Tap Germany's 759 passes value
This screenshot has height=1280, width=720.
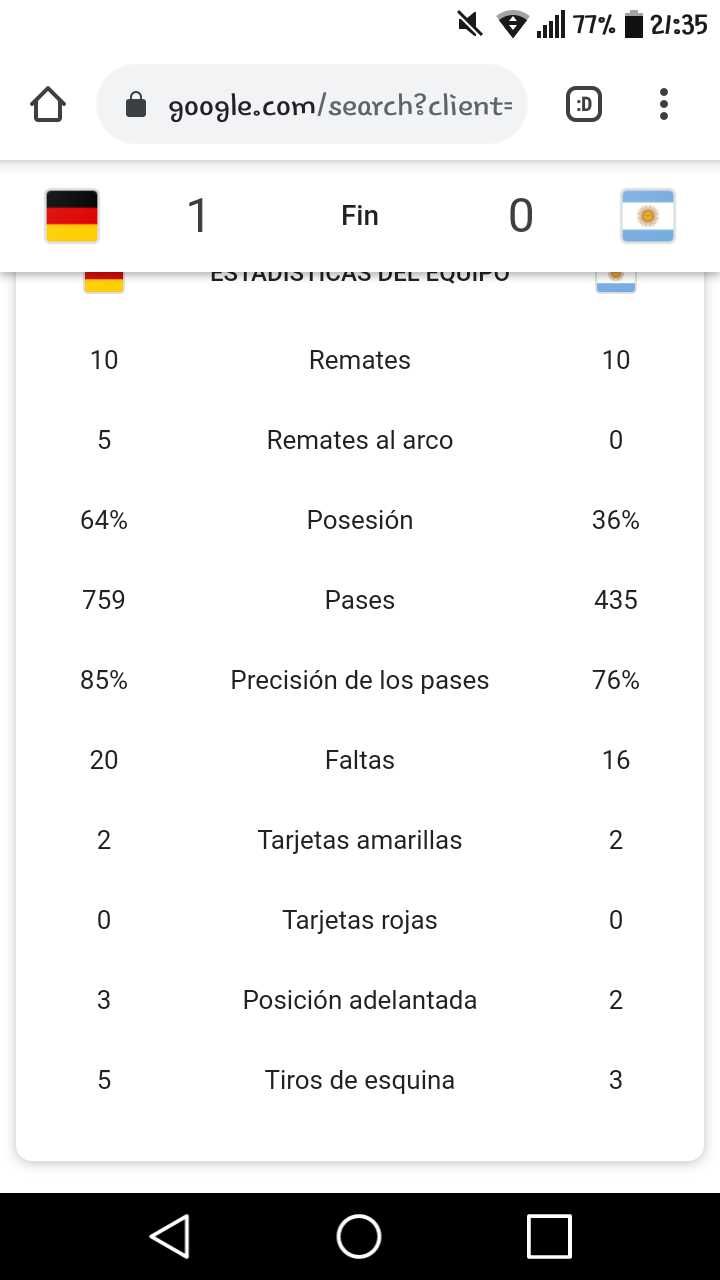pos(104,600)
